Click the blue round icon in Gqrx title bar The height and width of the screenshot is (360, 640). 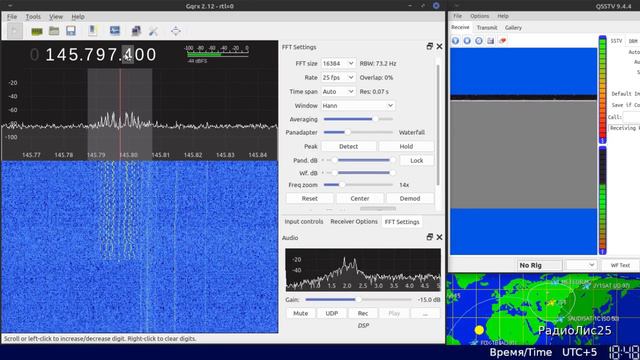(x=436, y=6)
